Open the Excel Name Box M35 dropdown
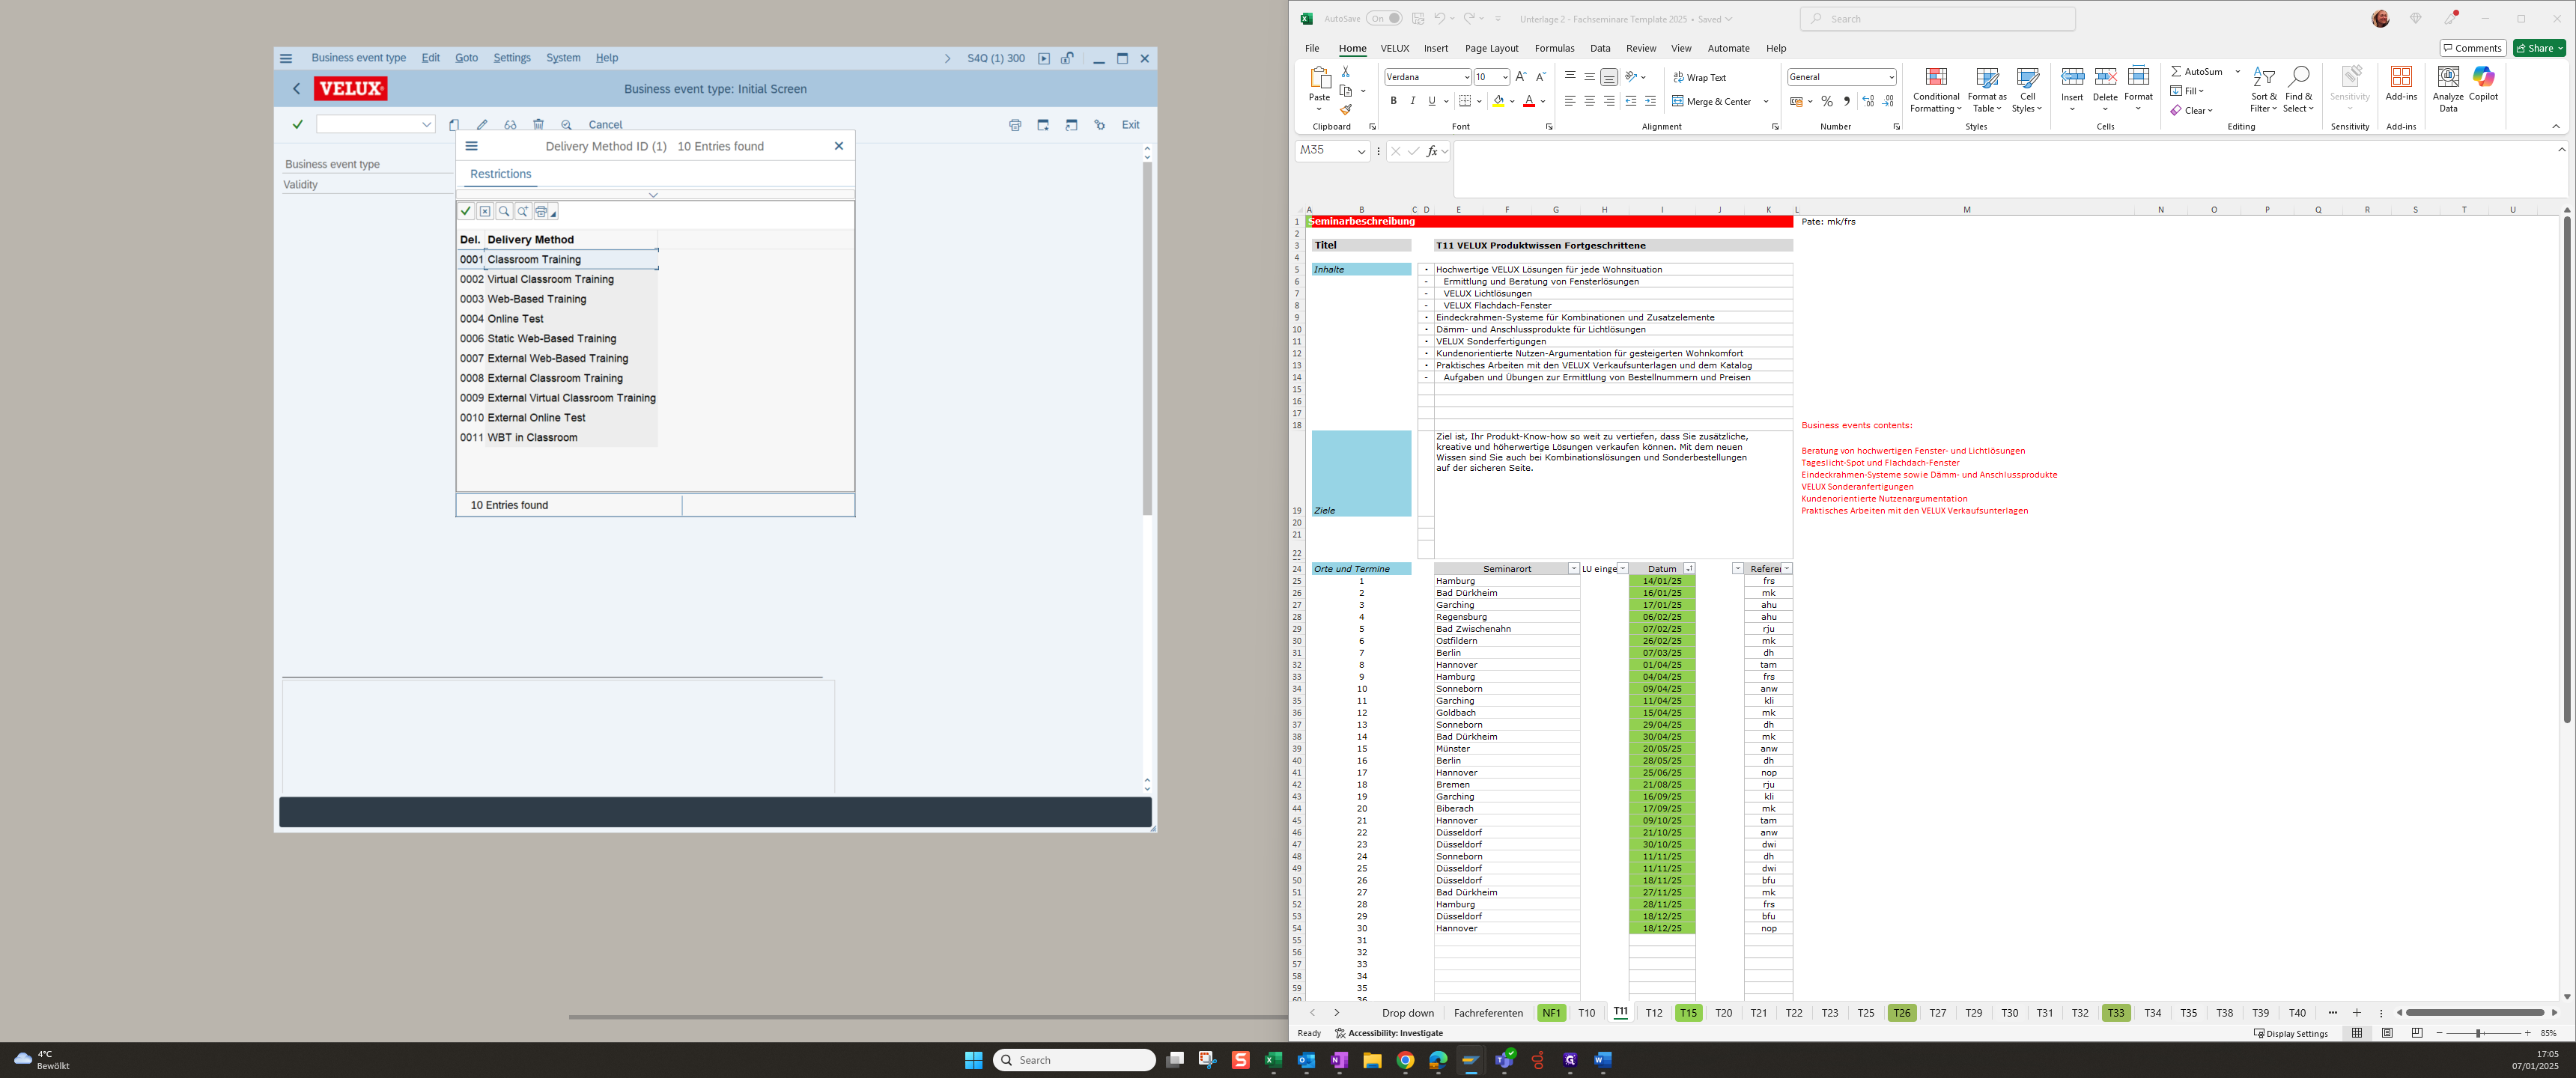 pyautogui.click(x=1361, y=151)
